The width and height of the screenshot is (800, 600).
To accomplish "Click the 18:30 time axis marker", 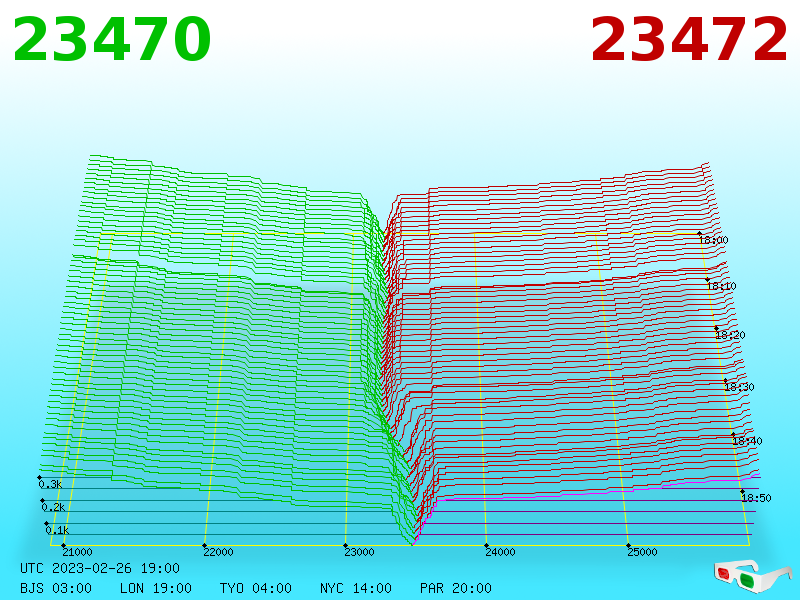I will 739,387.
